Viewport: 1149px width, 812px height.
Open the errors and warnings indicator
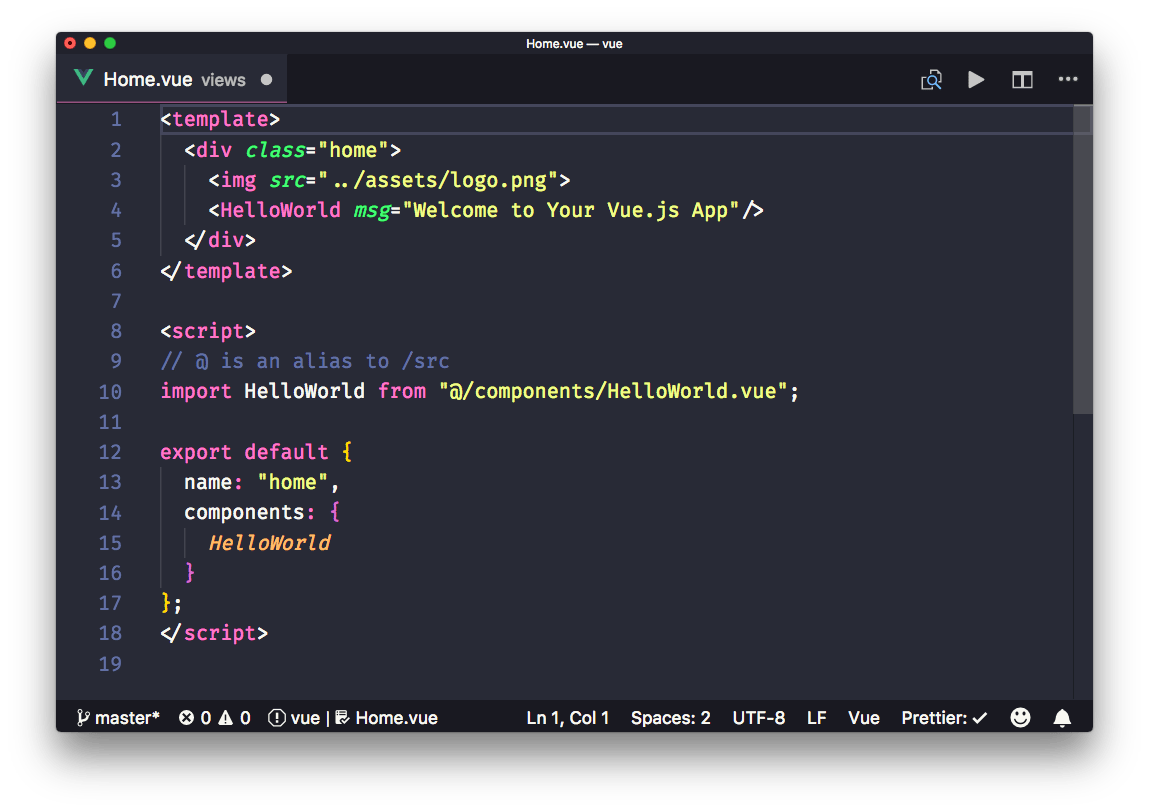[214, 717]
